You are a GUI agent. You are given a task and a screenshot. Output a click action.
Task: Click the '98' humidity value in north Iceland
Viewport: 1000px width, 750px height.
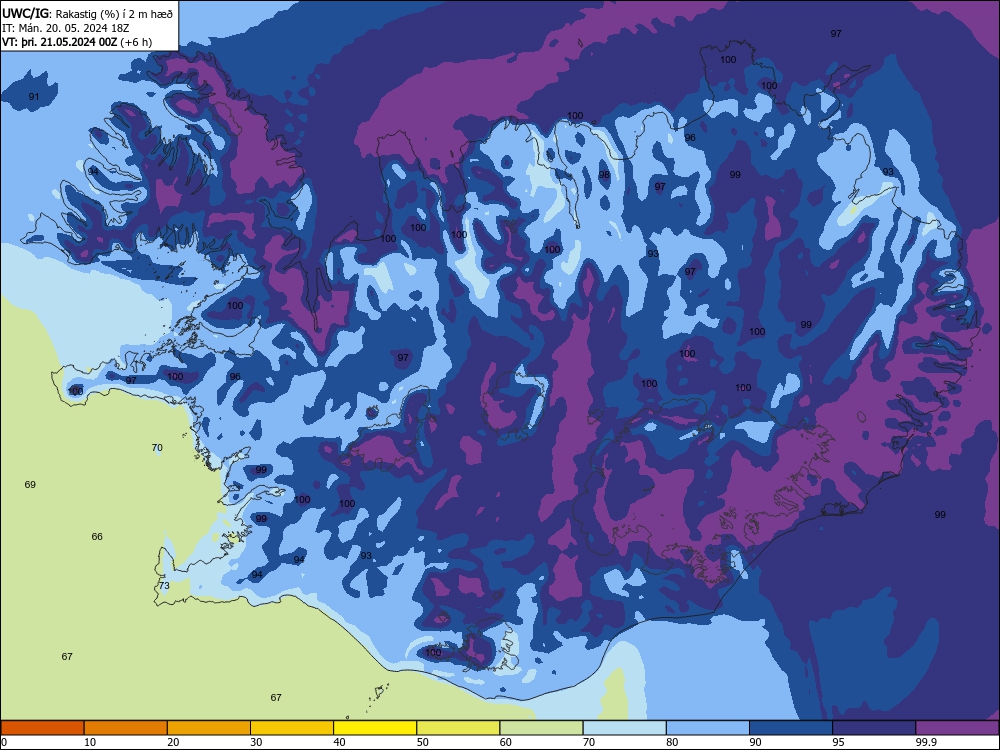click(x=604, y=175)
